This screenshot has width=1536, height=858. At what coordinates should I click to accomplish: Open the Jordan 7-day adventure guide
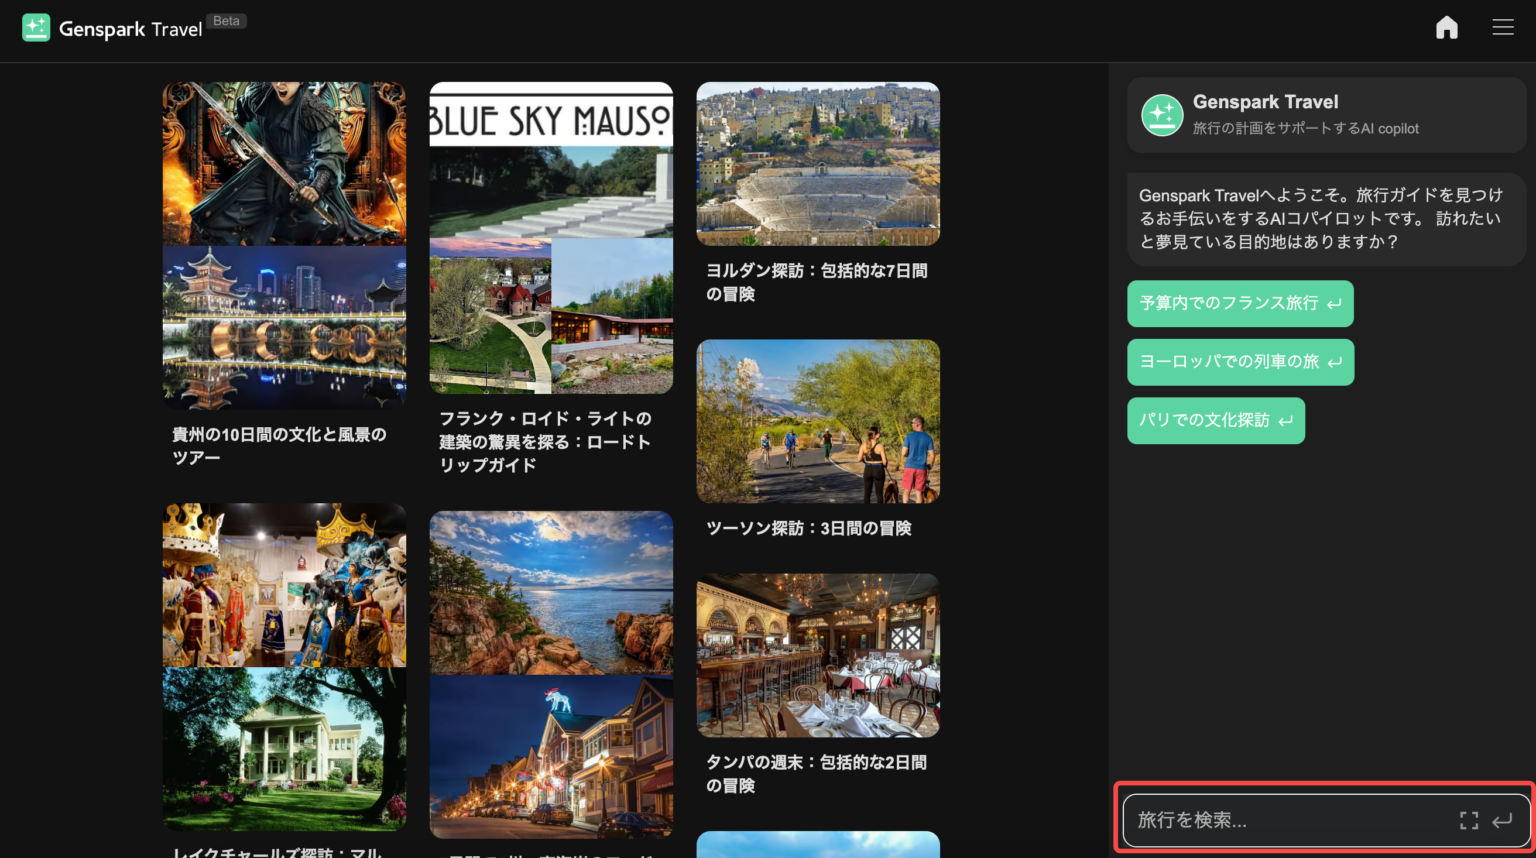pyautogui.click(x=817, y=163)
